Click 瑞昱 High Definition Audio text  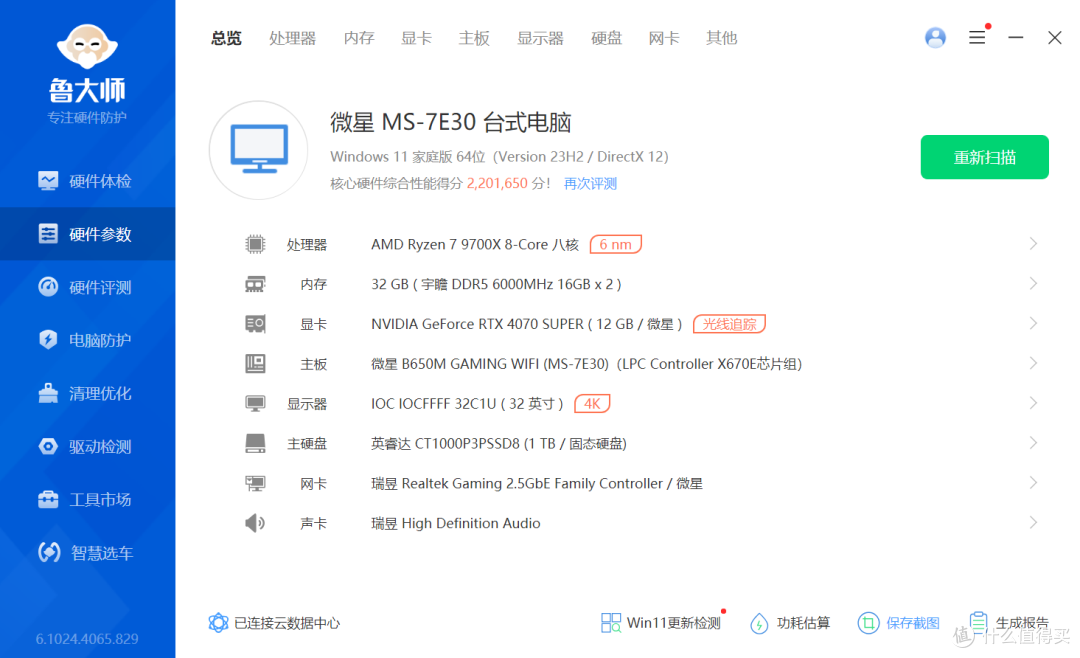455,524
